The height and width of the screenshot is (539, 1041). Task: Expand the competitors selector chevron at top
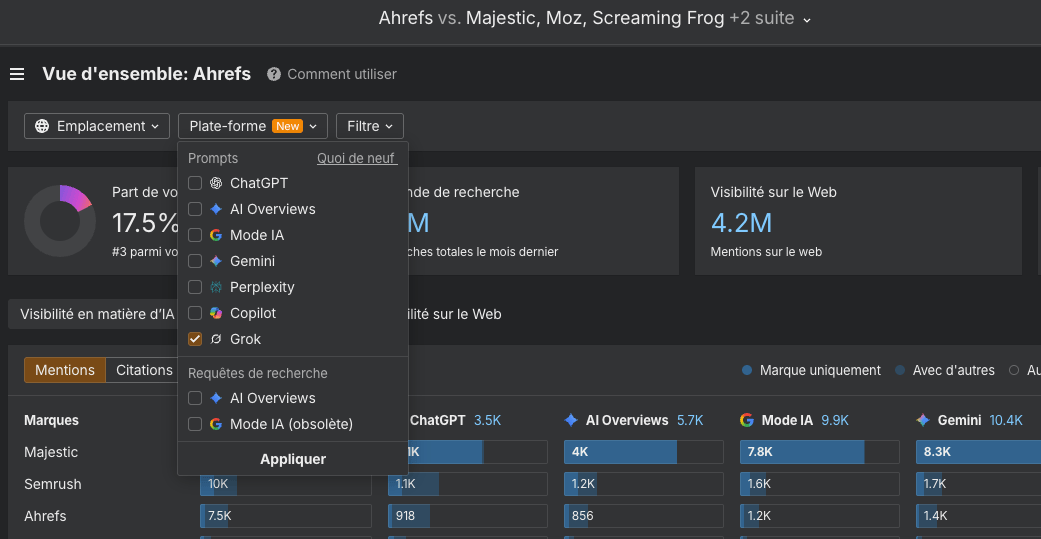807,20
